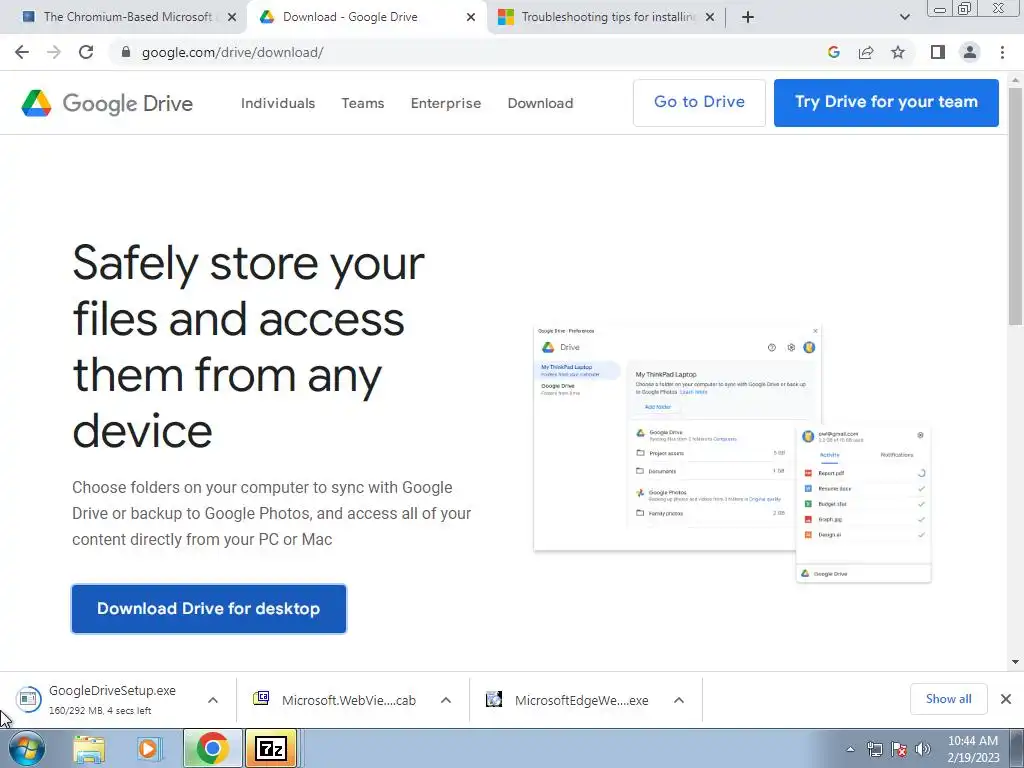This screenshot has width=1024, height=768.
Task: Open Windows Explorer from taskbar
Action: [x=89, y=748]
